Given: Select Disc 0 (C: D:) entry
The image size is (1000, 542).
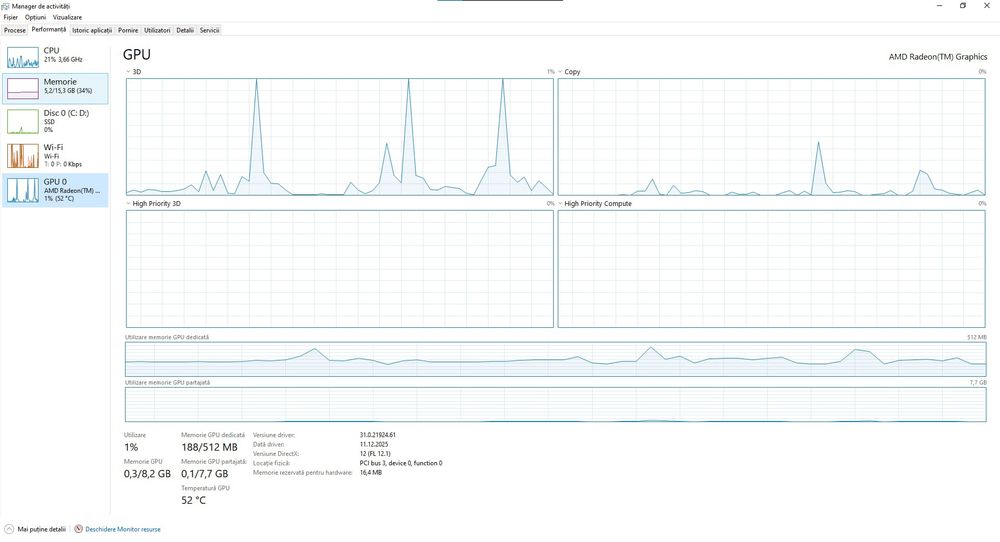Looking at the screenshot, I should pyautogui.click(x=55, y=121).
